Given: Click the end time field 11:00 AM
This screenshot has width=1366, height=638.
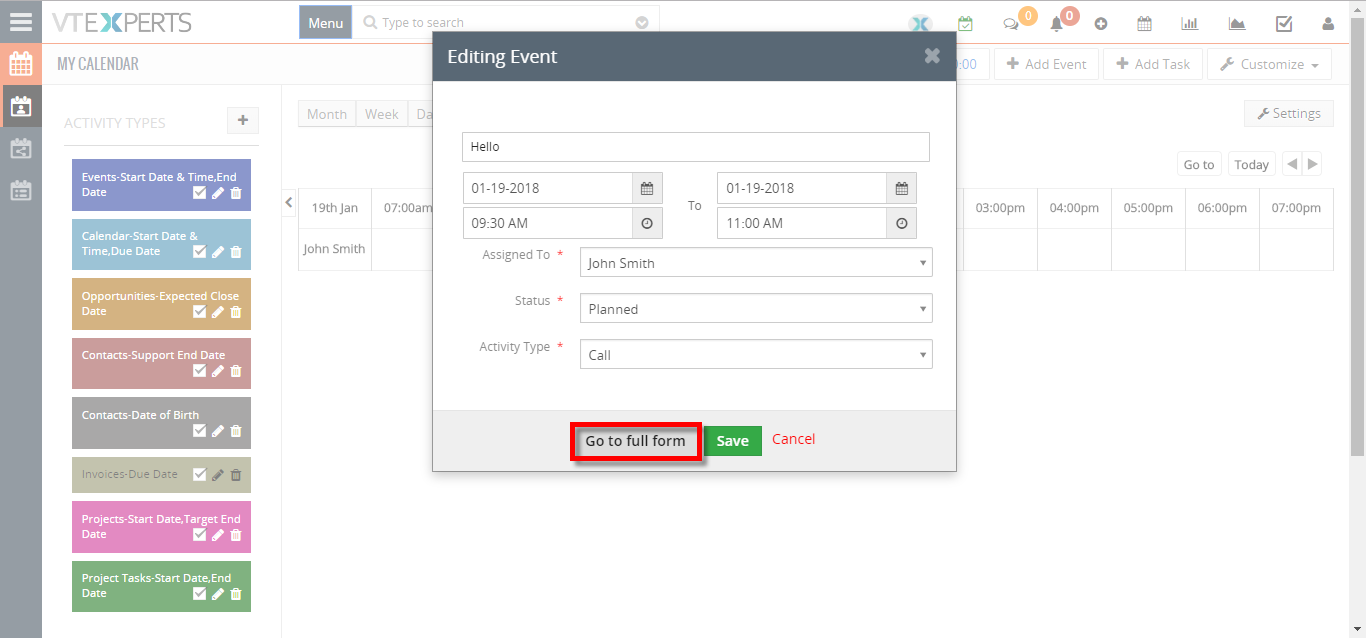Looking at the screenshot, I should click(x=802, y=223).
